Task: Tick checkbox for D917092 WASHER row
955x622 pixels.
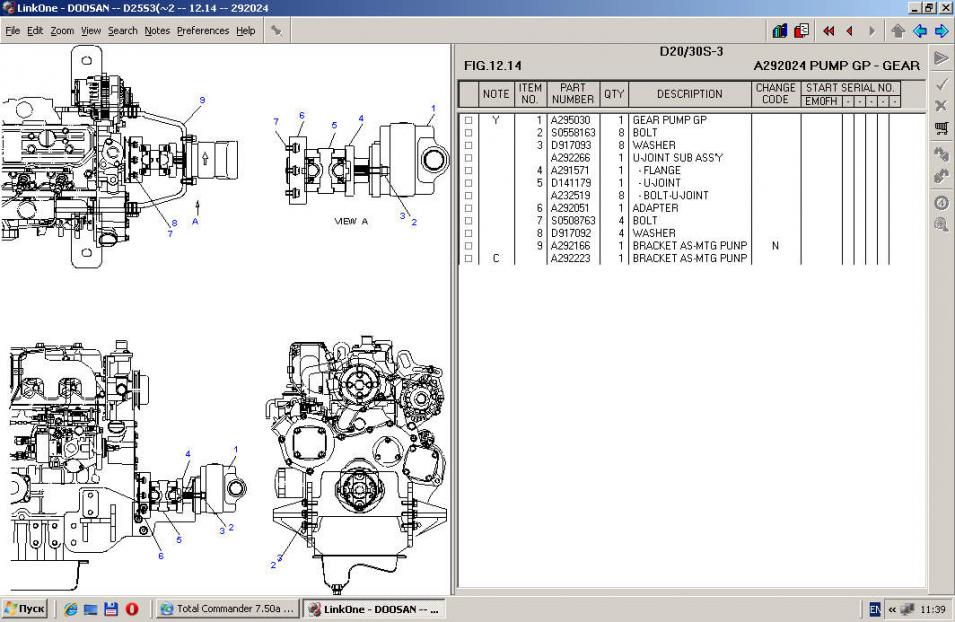Action: click(468, 233)
